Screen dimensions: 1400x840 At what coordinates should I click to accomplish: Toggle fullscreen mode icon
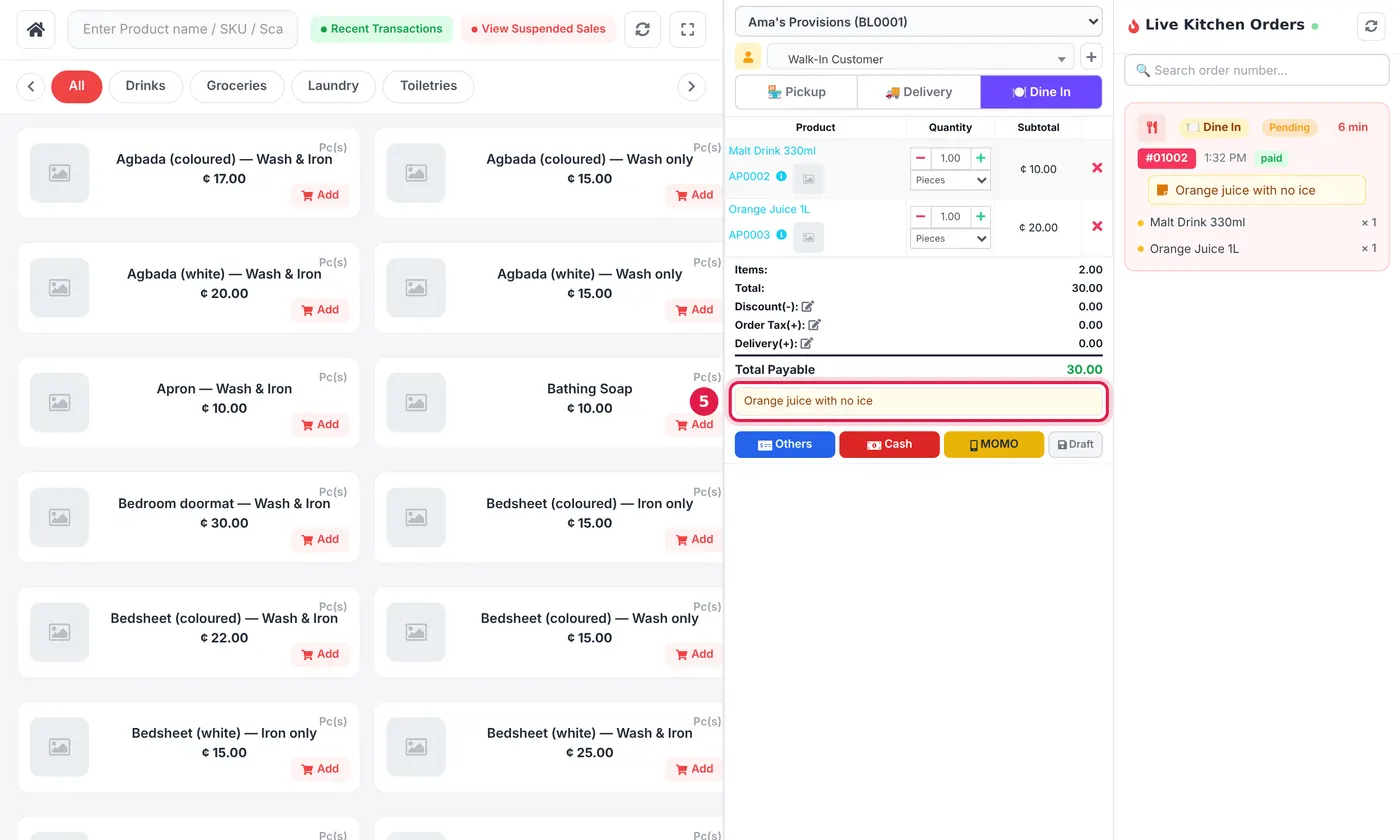pyautogui.click(x=687, y=30)
